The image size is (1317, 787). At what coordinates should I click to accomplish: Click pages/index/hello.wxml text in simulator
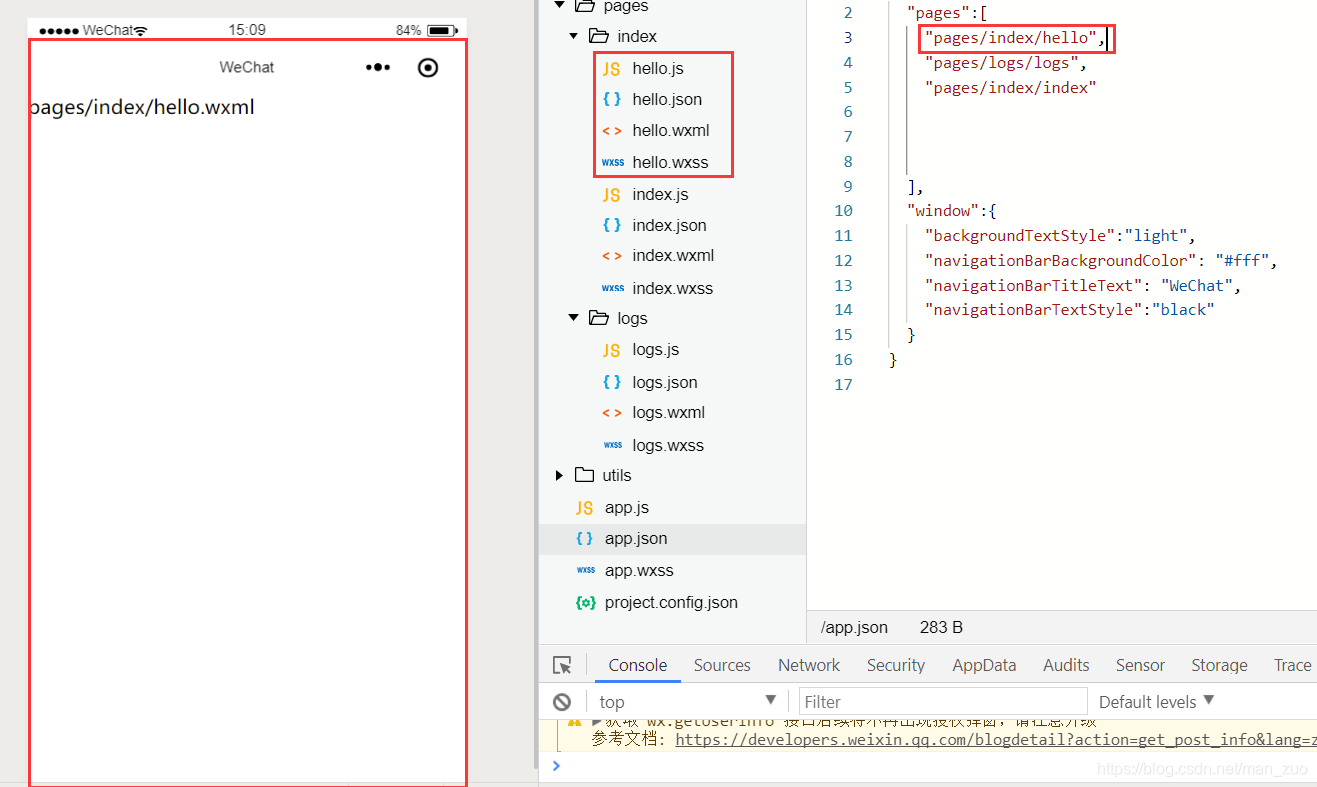142,107
